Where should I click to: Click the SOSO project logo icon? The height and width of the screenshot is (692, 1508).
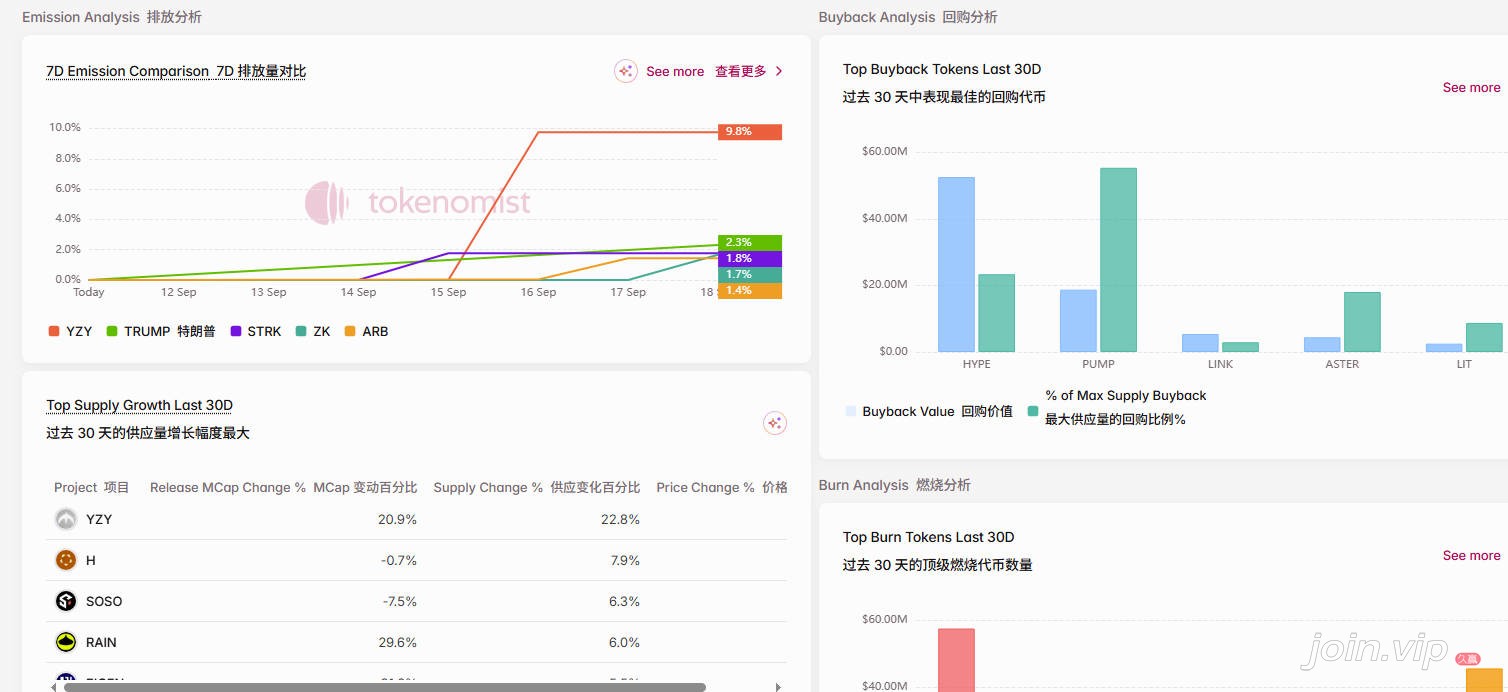tap(66, 601)
